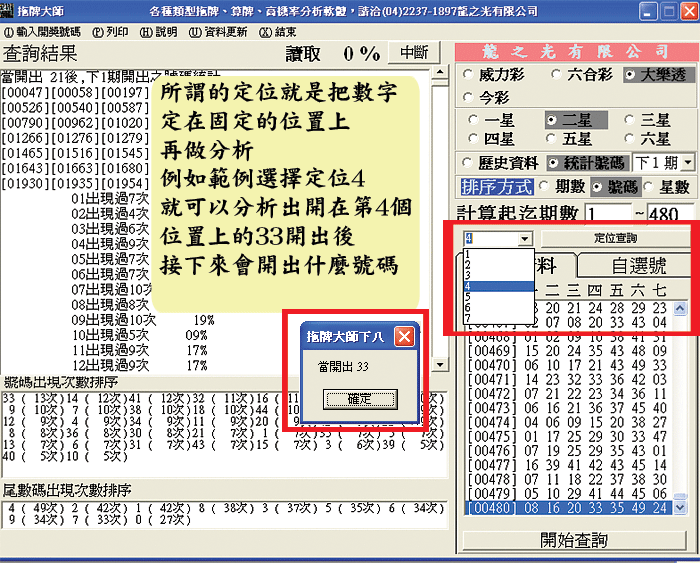Open the 說明 menu
700x563 pixels.
coord(158,32)
